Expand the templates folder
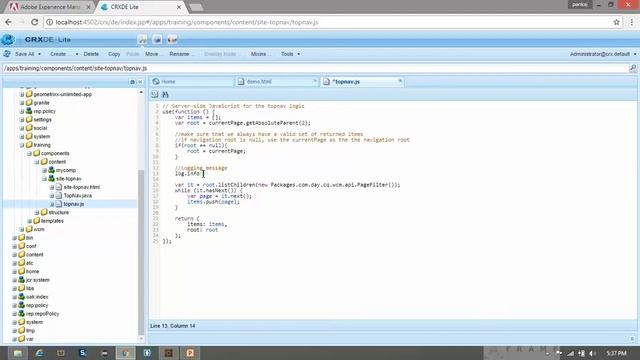 tap(29, 221)
